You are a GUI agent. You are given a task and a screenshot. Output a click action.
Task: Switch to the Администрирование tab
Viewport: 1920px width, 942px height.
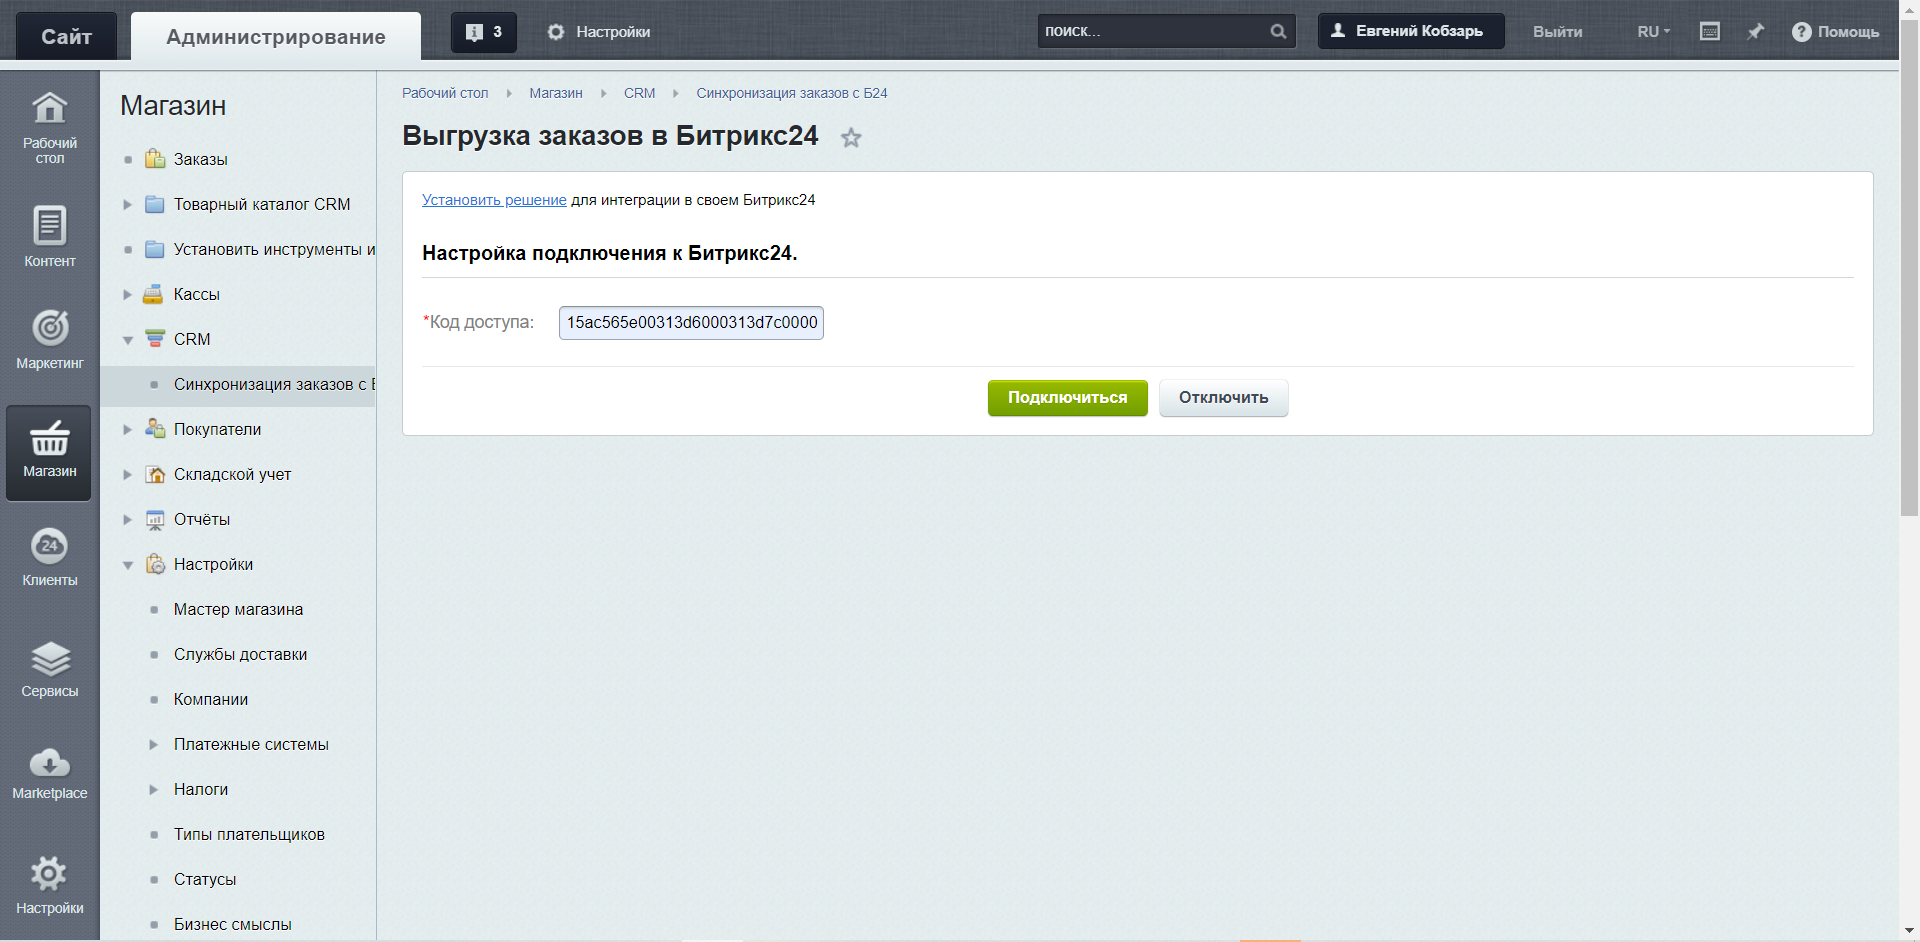tap(276, 37)
